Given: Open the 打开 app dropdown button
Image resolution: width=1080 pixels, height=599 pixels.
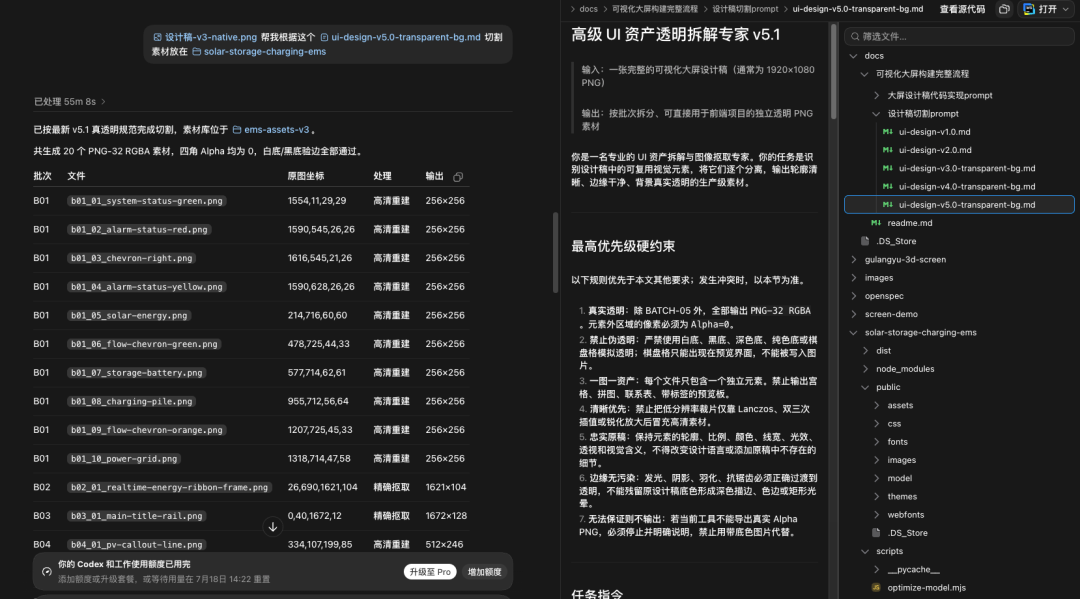Looking at the screenshot, I should (x=1046, y=9).
